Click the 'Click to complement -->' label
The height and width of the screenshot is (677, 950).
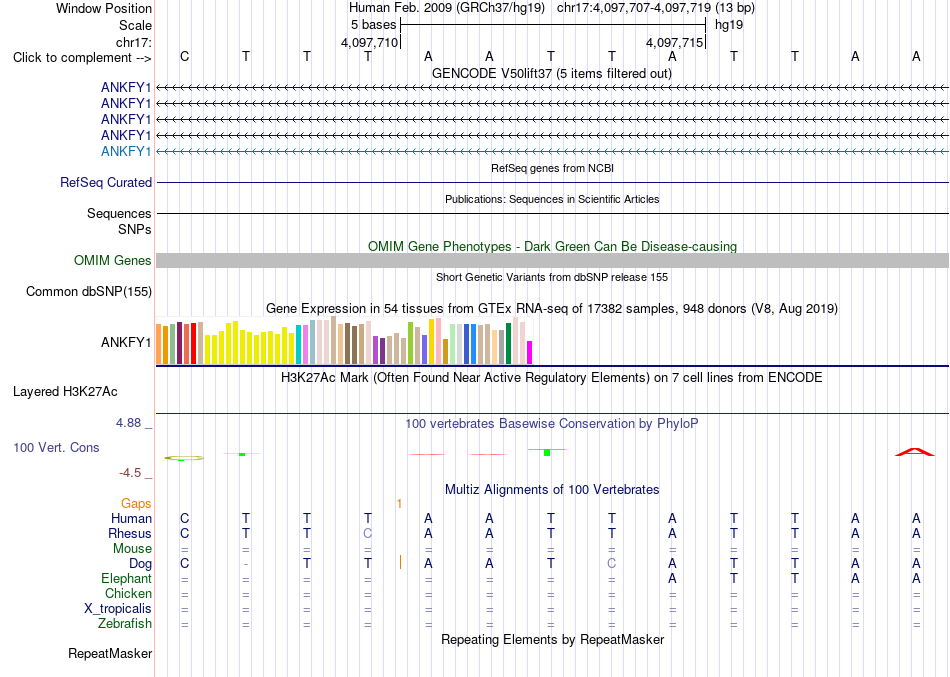pyautogui.click(x=82, y=58)
